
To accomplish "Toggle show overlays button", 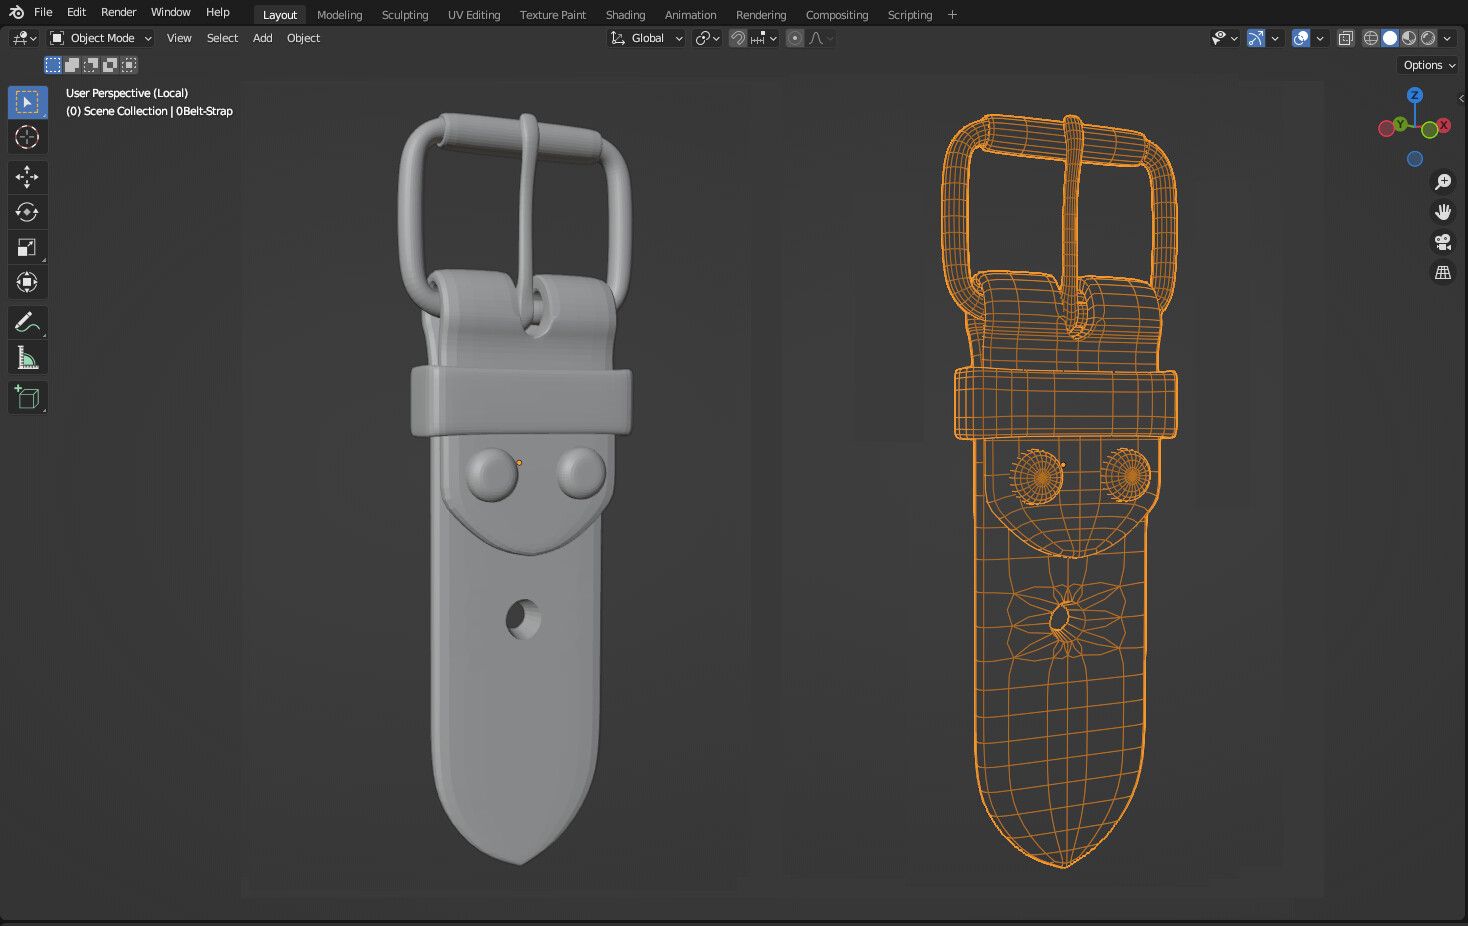I will [1301, 38].
